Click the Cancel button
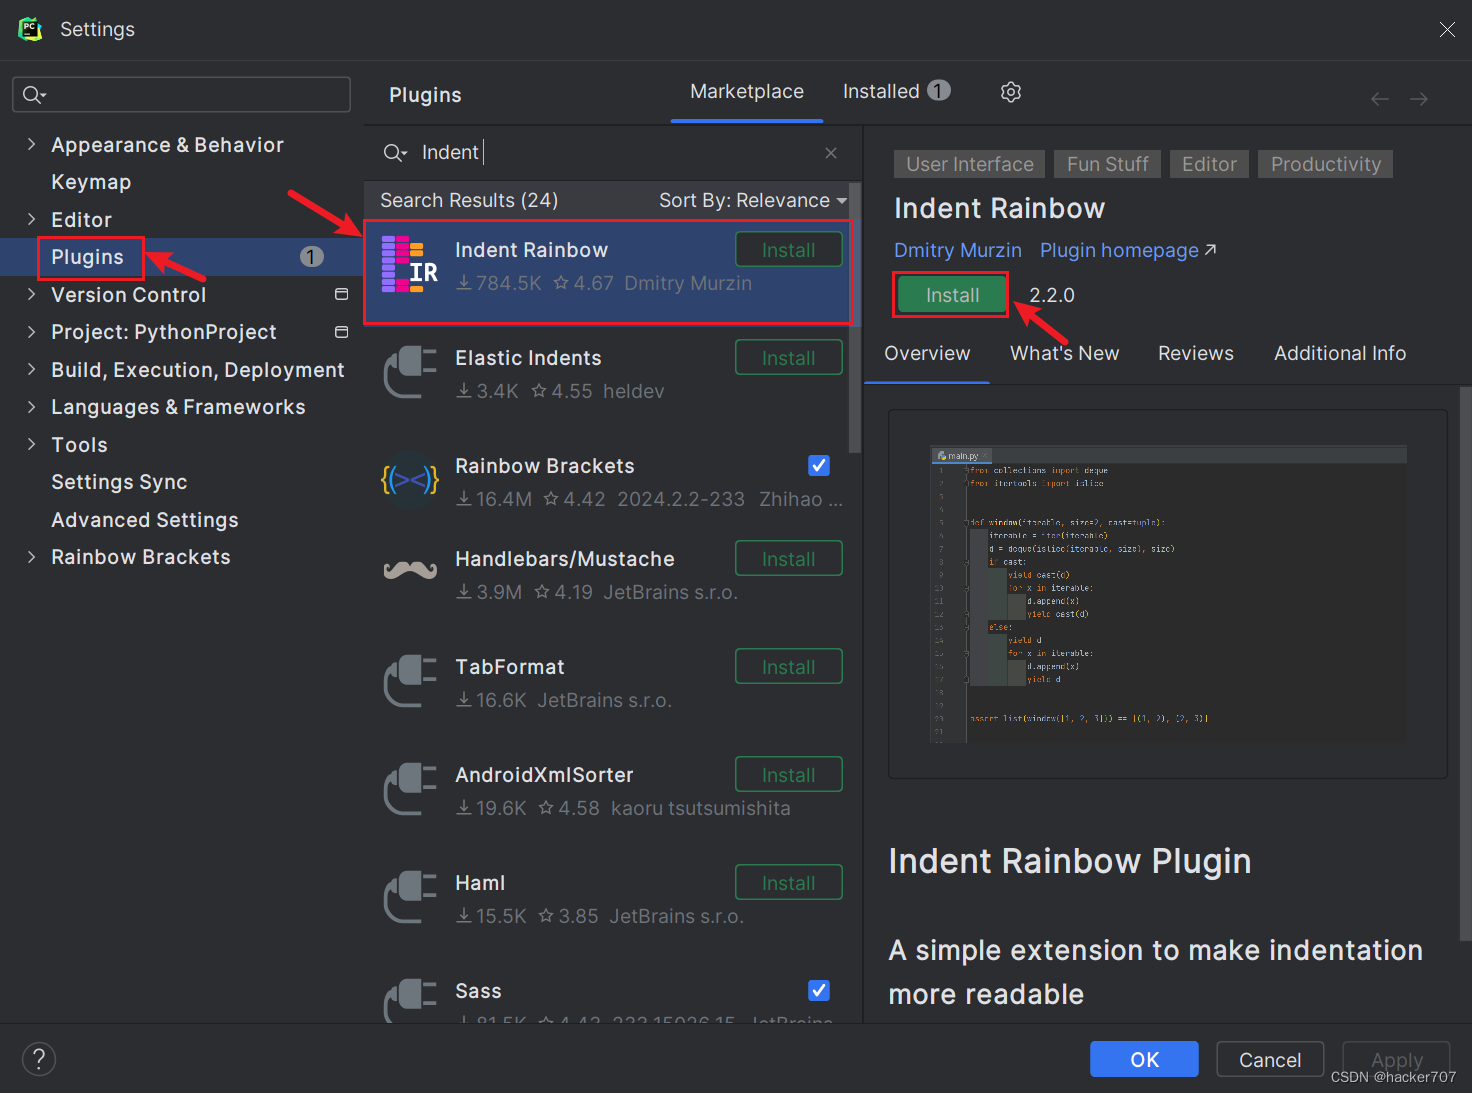Screen dimensions: 1472x1093 [x=1270, y=1059]
